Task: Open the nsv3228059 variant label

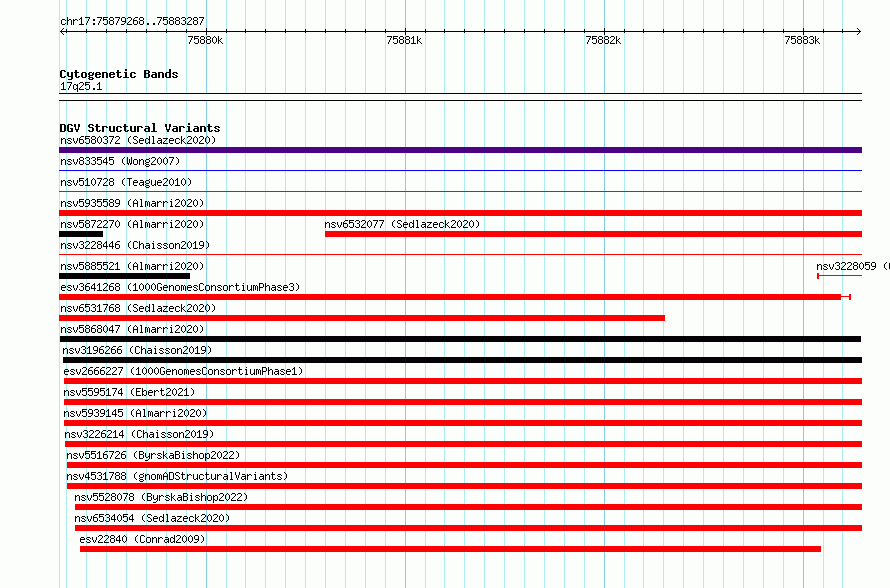Action: tap(853, 266)
